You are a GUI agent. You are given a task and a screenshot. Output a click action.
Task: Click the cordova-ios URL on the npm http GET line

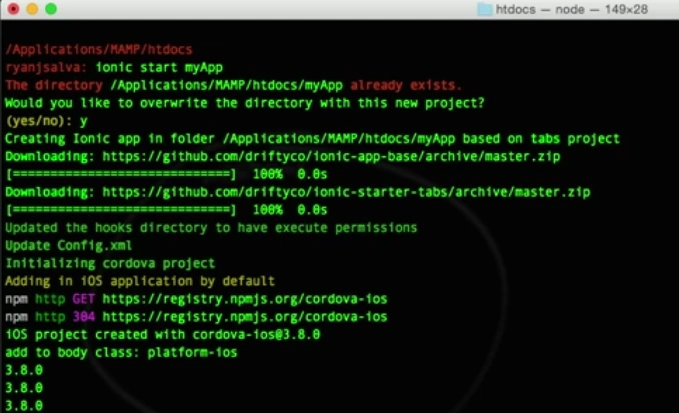[x=245, y=299]
